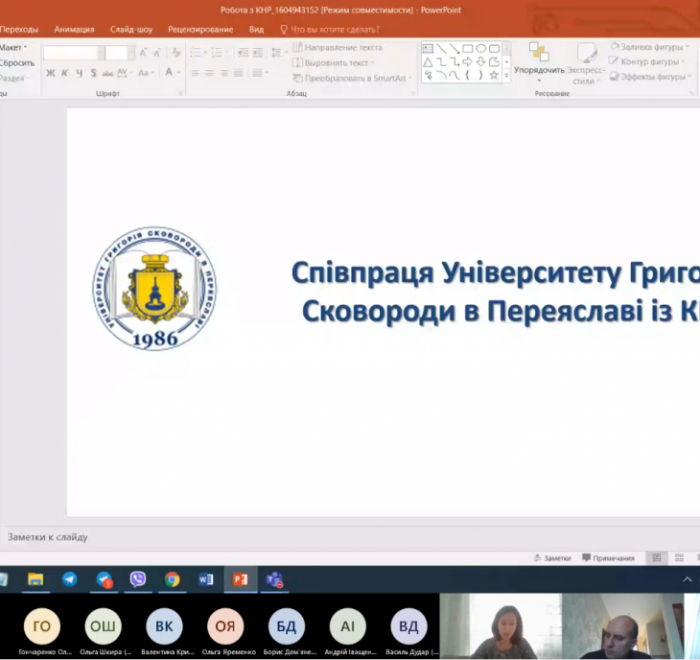Select the rounded rectangle shape
Viewport: 700px width, 660px height.
click(494, 48)
